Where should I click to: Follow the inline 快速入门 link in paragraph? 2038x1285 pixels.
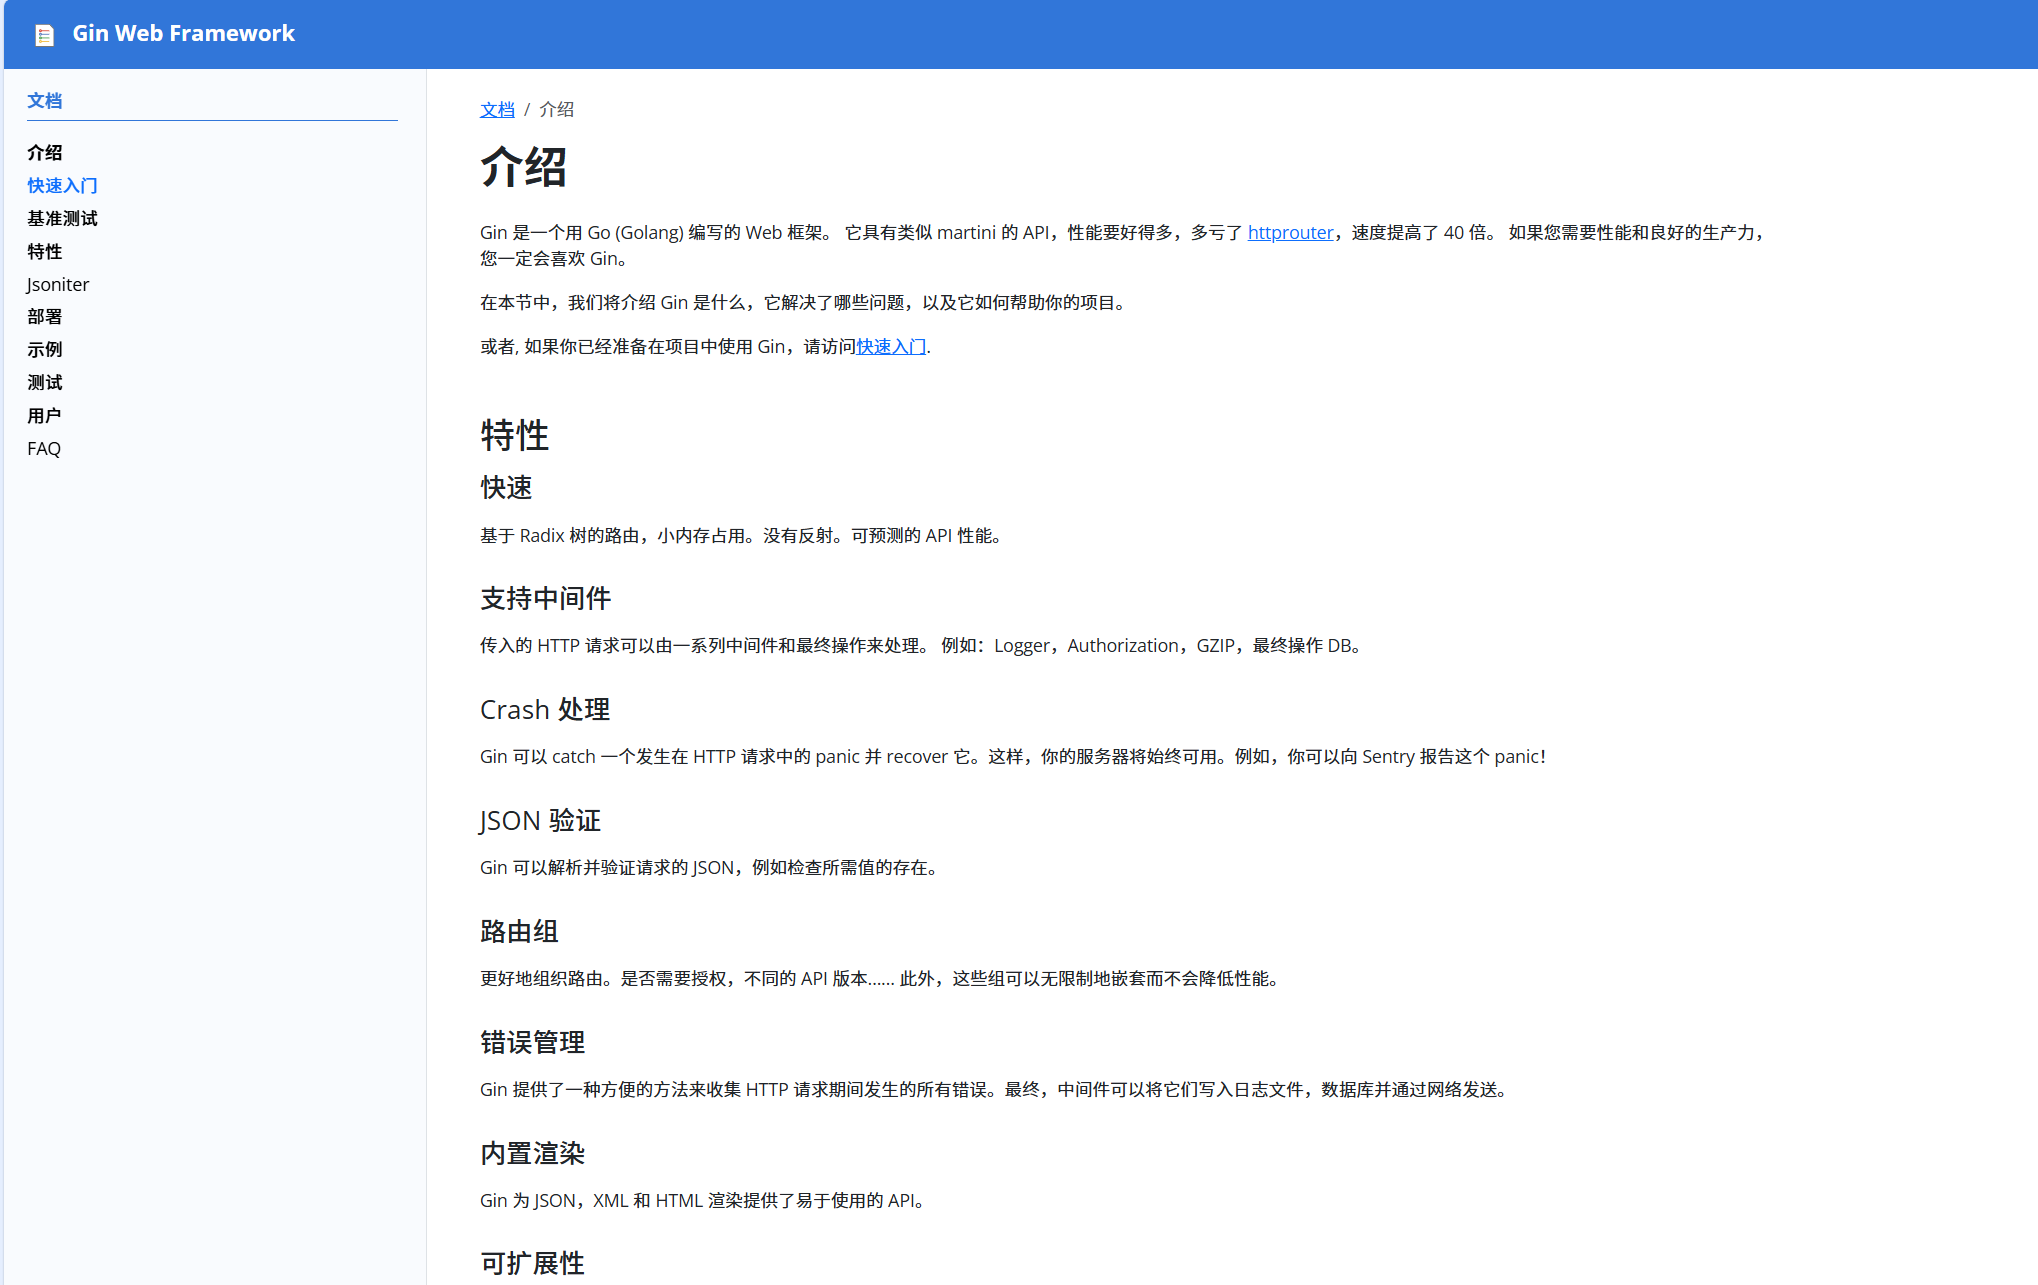[891, 347]
